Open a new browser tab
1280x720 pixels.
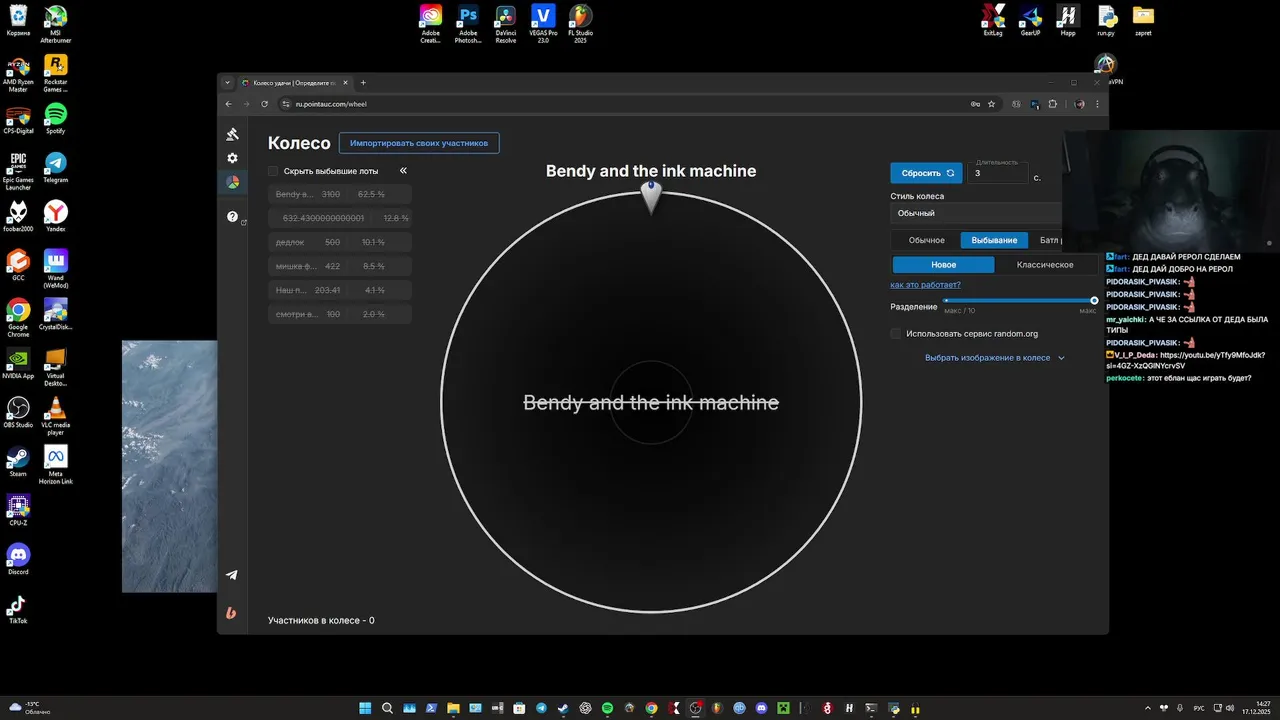pyautogui.click(x=363, y=83)
